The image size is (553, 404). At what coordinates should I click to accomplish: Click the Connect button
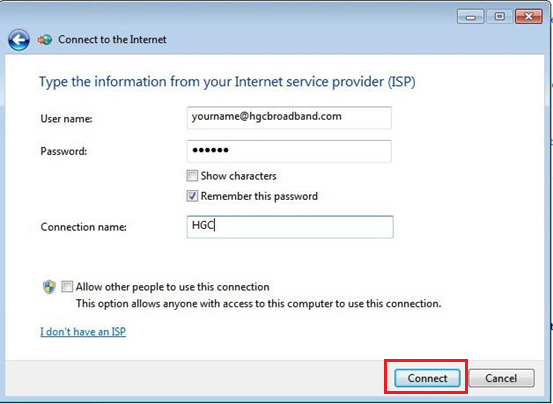[x=427, y=378]
